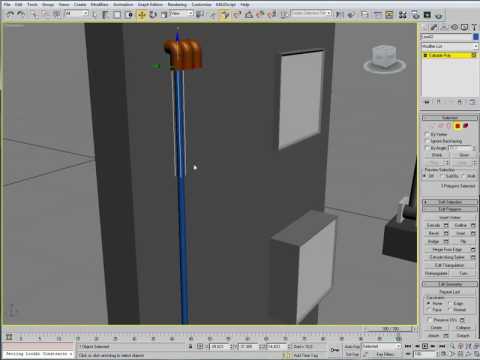Select the Element sub-object level icon
Screen dimensions: 480x360
point(466,126)
